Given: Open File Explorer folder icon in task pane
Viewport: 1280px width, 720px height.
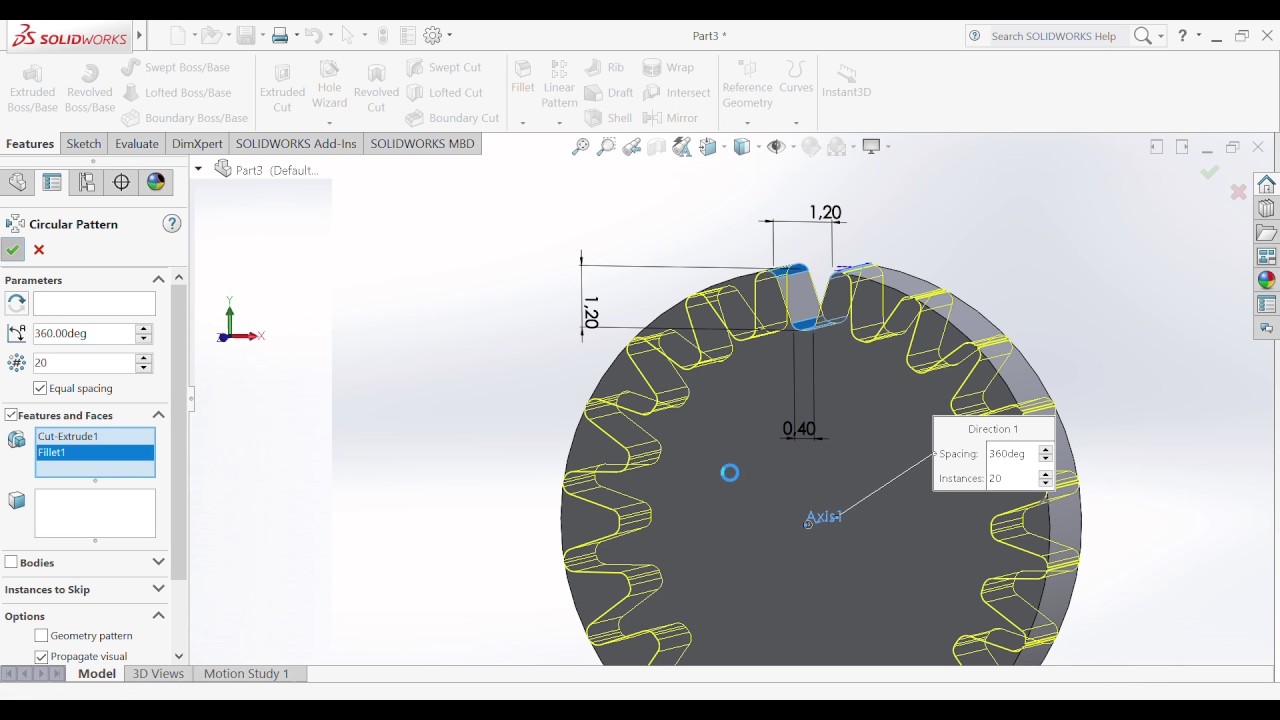Looking at the screenshot, I should tap(1267, 233).
